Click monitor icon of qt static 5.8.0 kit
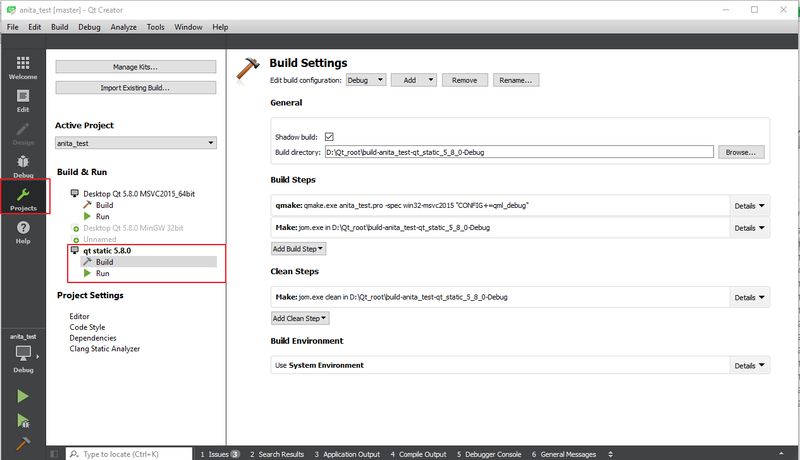The height and width of the screenshot is (460, 800). pos(74,250)
